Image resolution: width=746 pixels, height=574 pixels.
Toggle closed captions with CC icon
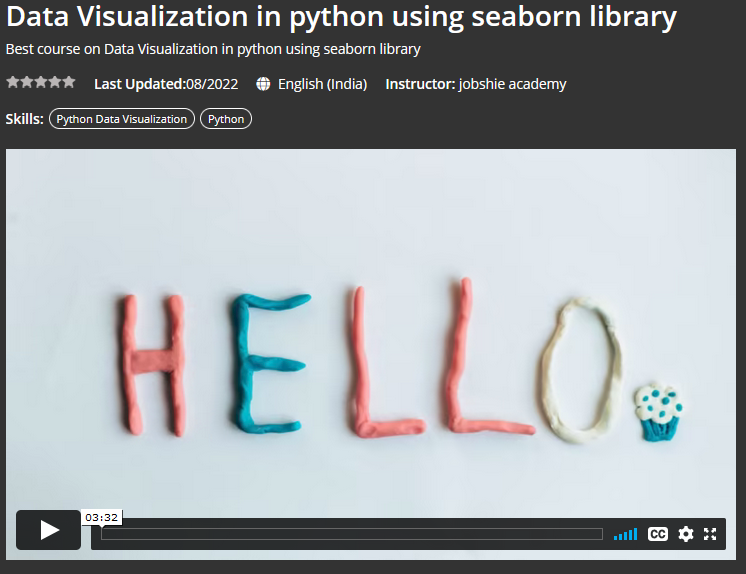tap(658, 534)
